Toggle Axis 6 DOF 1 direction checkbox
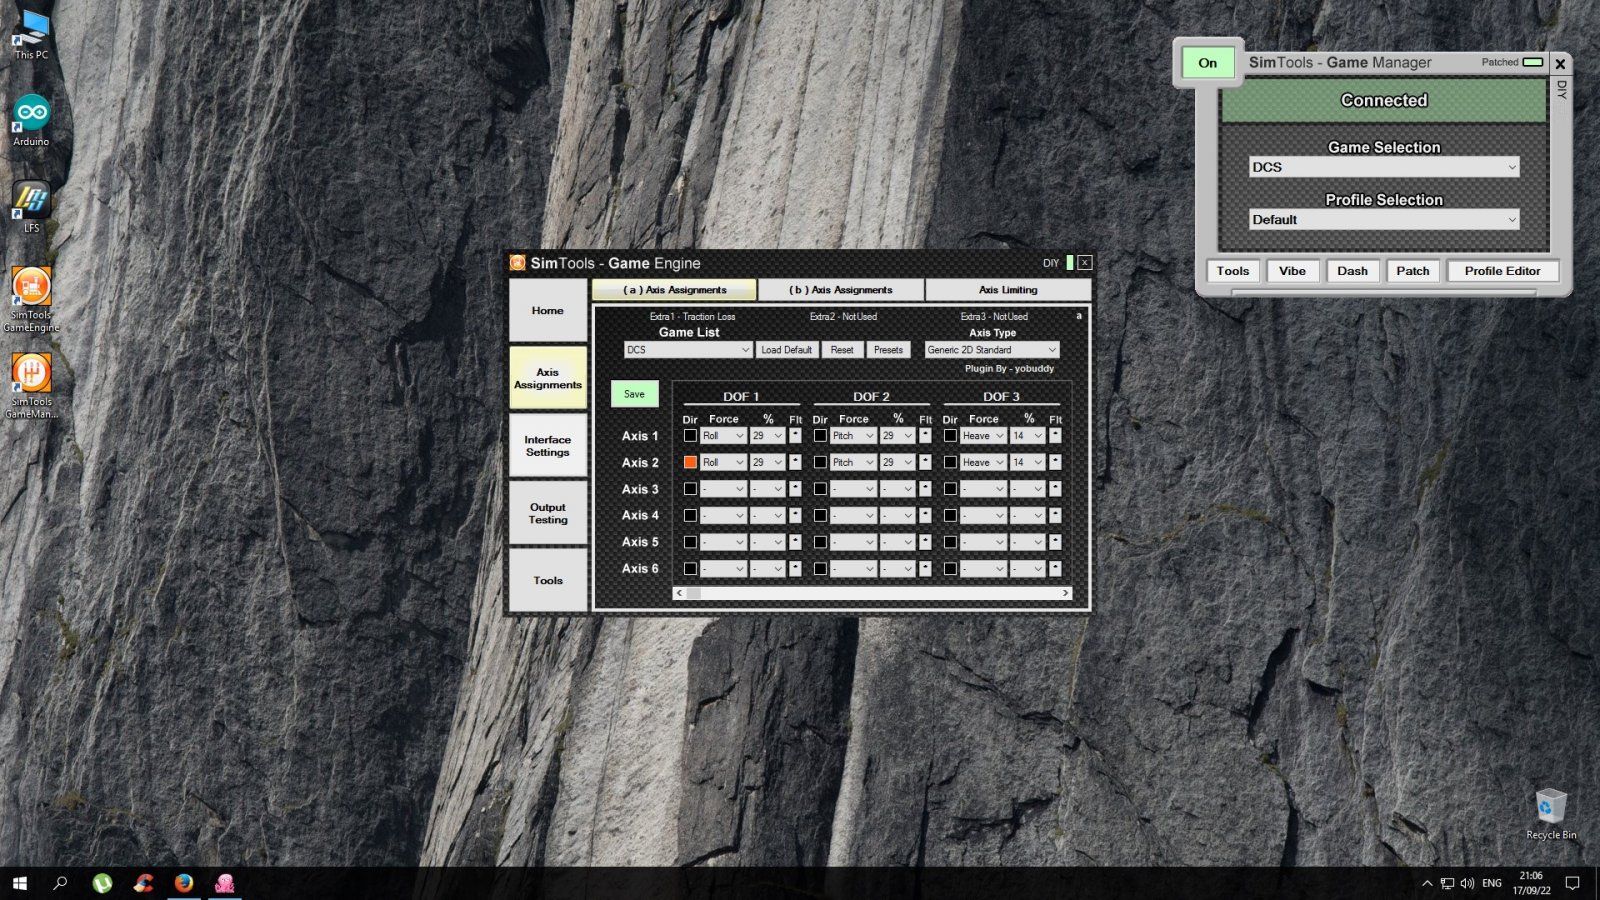1600x900 pixels. 690,568
